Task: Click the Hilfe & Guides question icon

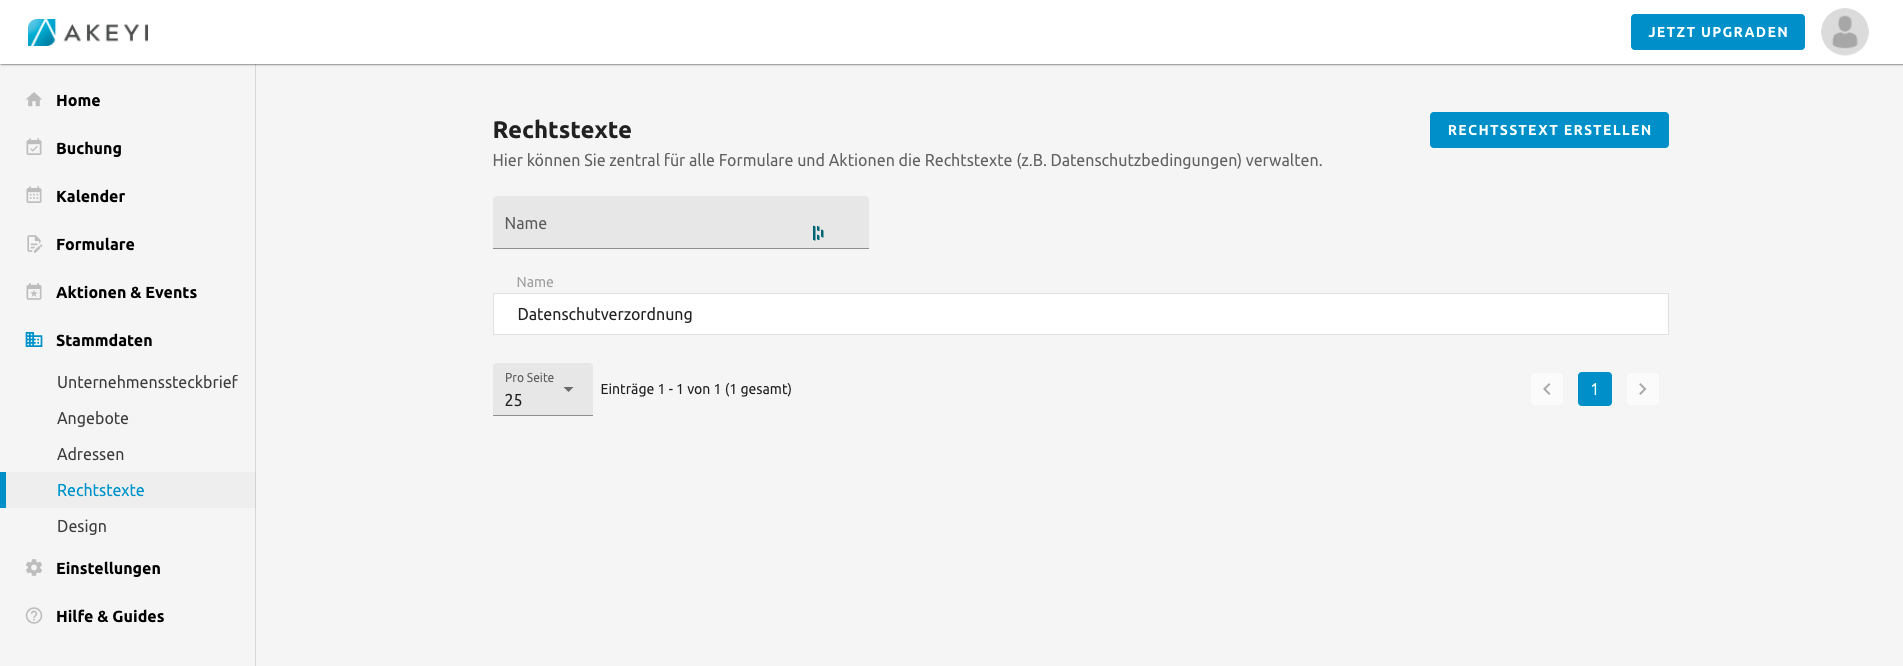Action: pos(34,616)
